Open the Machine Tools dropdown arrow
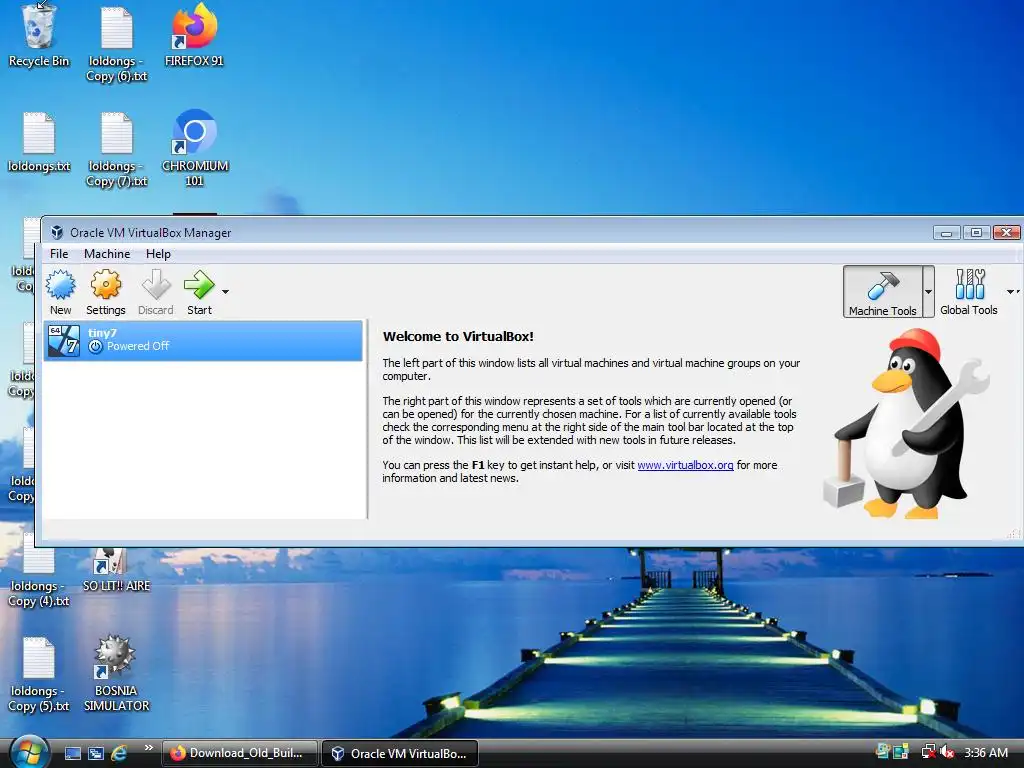 pos(928,292)
